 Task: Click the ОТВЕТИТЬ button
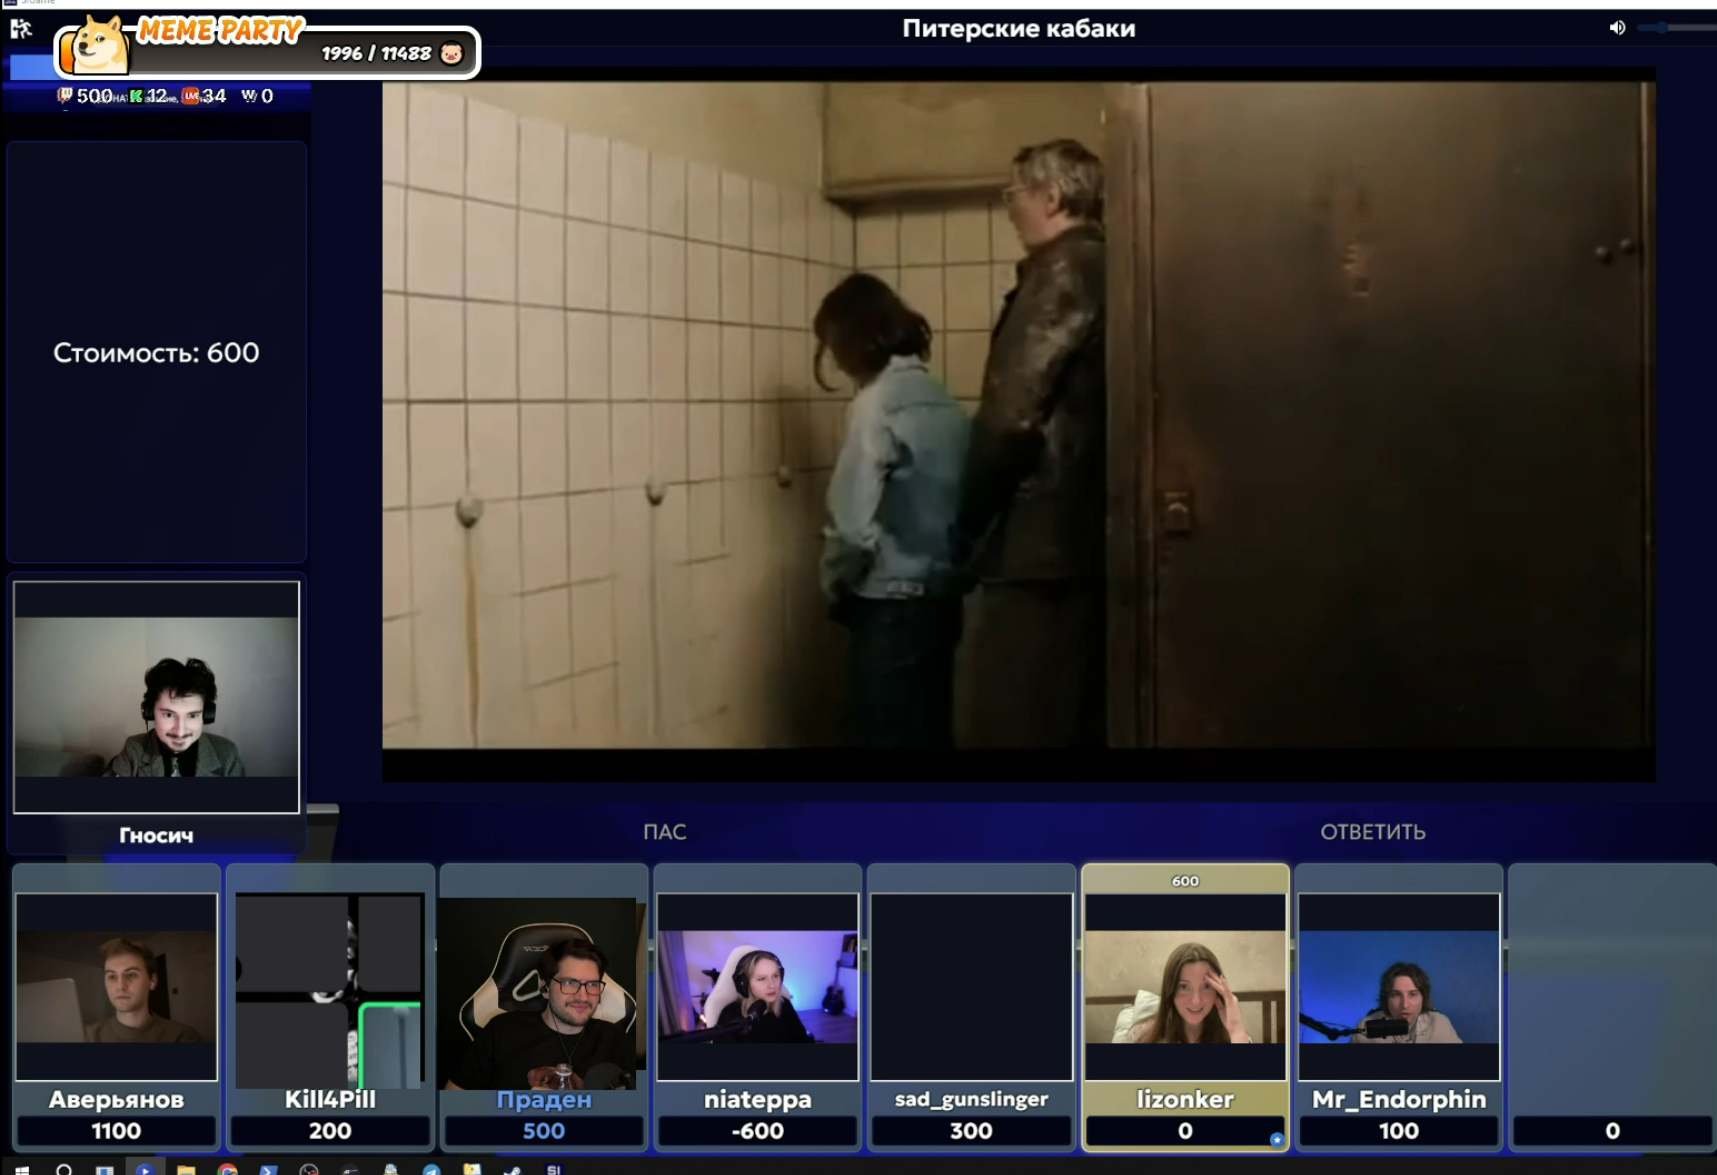(1372, 832)
